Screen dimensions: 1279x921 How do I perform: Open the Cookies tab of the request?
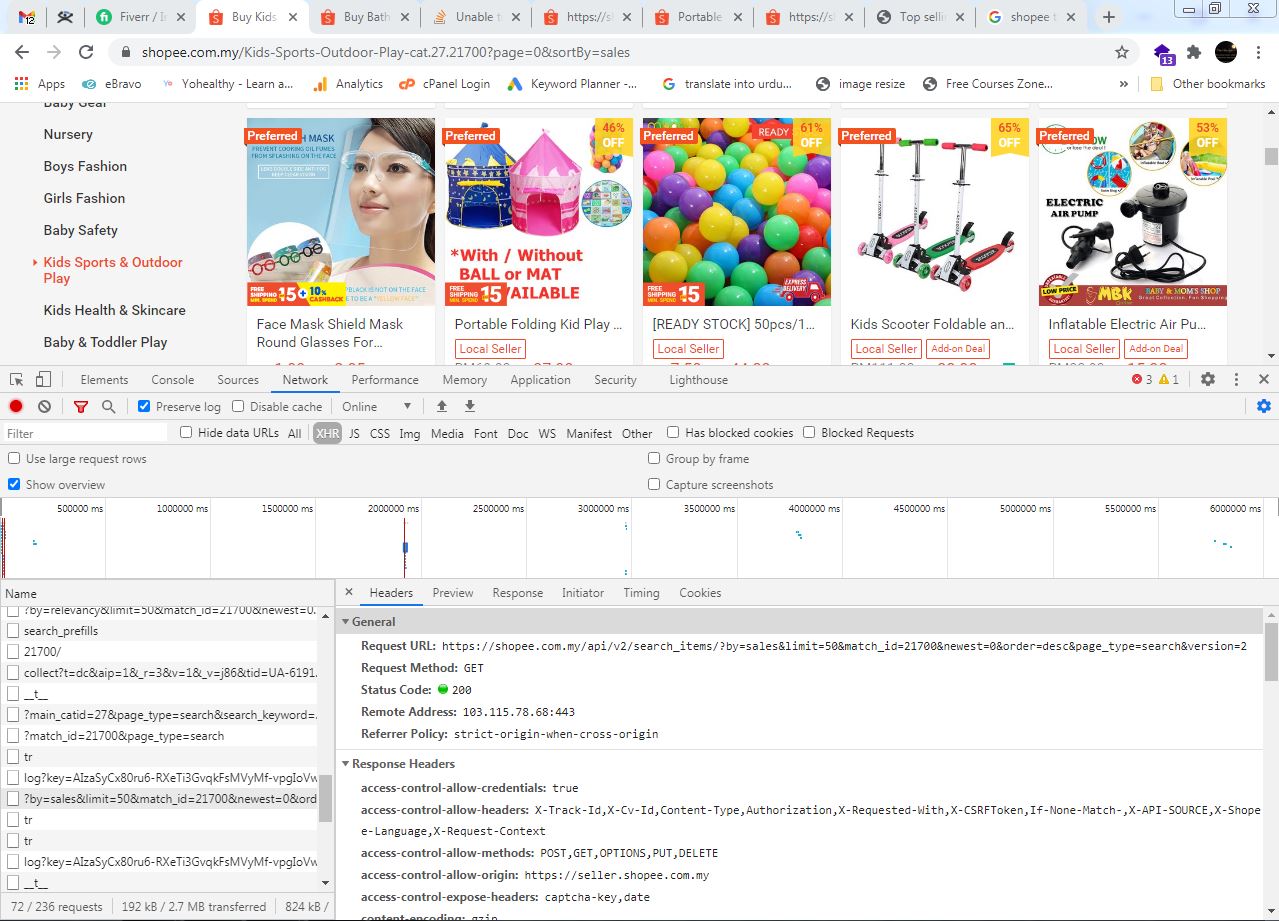700,593
